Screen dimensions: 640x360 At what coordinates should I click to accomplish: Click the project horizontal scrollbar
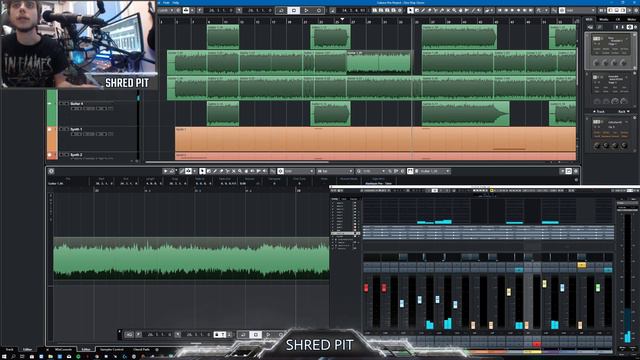237,162
